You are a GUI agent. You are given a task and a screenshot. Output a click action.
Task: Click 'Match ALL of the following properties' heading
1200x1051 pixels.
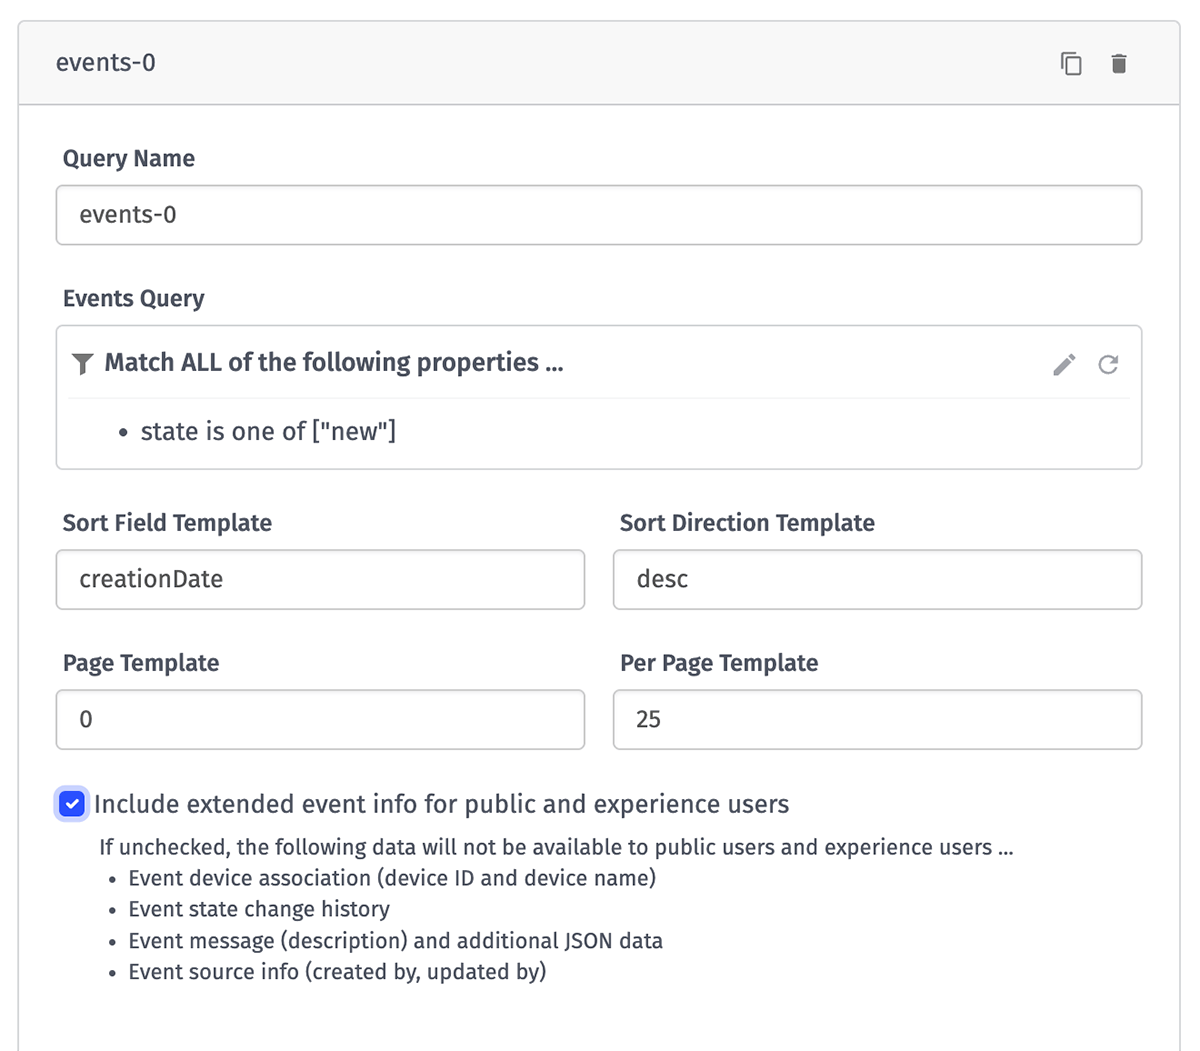334,362
